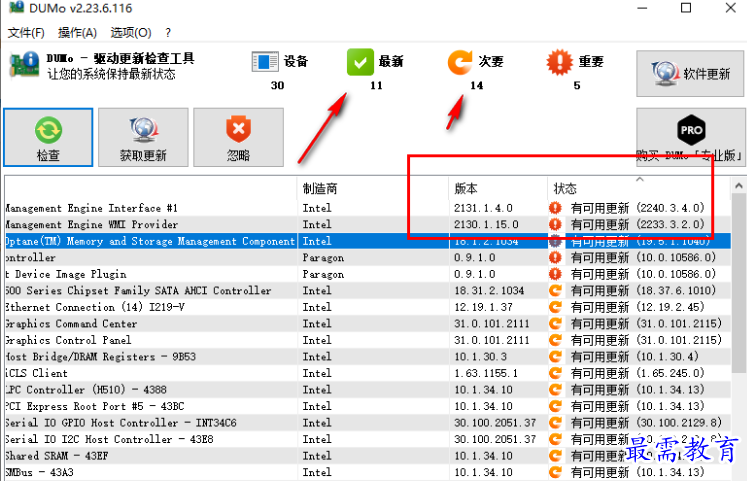Screen dimensions: 747x481
Task: Click critical icon on Device Image Plugin row
Action: (555, 274)
